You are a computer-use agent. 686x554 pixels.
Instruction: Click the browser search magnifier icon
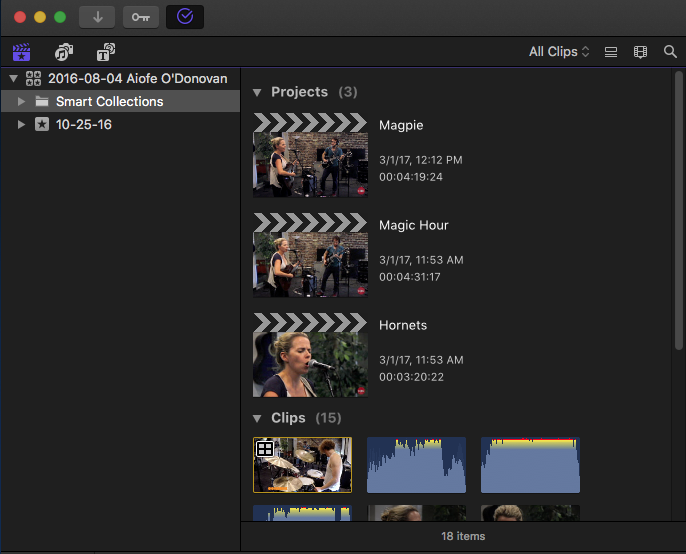(670, 52)
